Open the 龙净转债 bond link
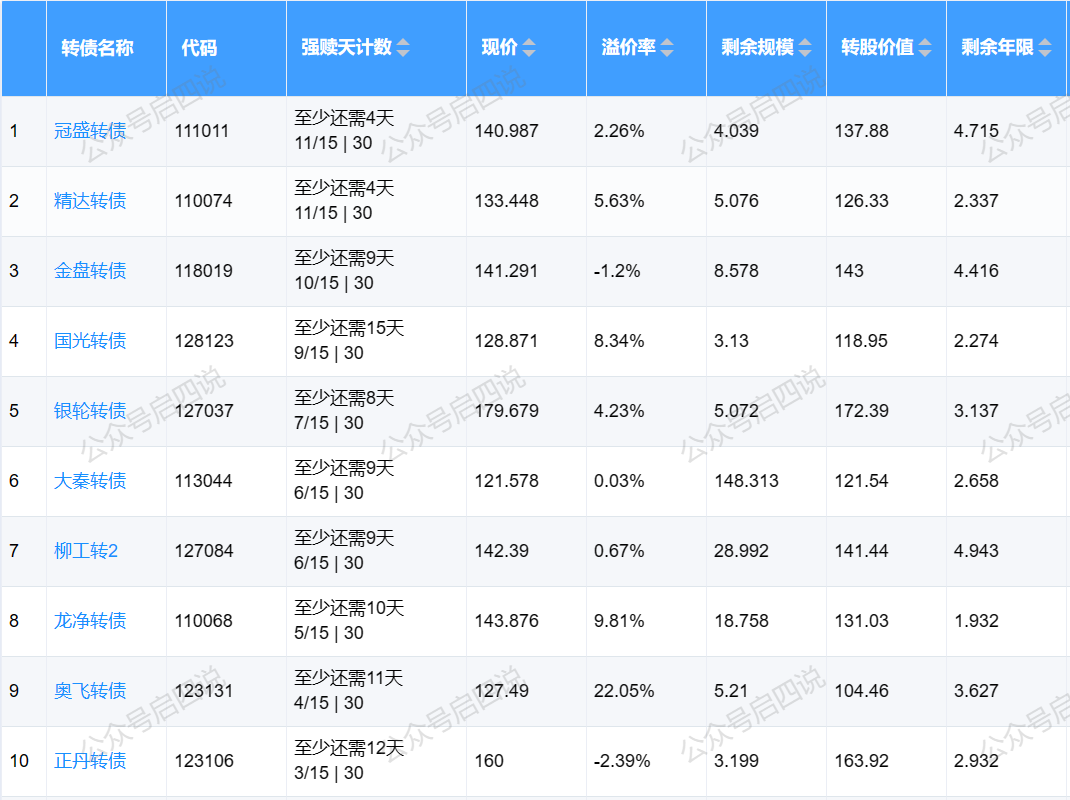 90,621
